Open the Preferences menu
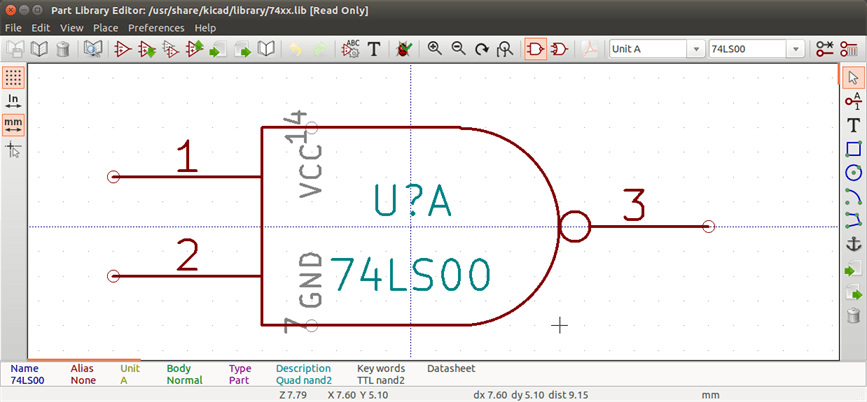Viewport: 867px width, 402px height. 156,28
